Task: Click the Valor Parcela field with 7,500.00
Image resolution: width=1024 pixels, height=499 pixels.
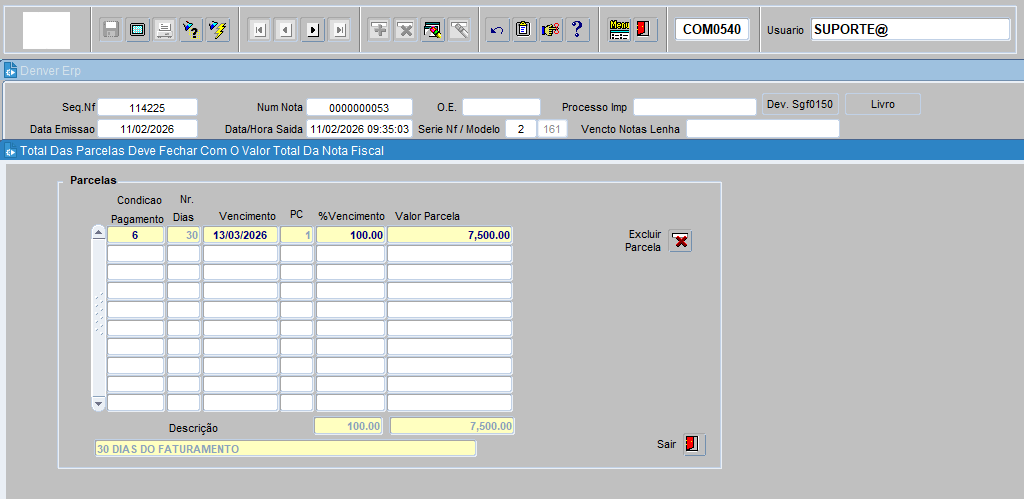Action: 450,235
